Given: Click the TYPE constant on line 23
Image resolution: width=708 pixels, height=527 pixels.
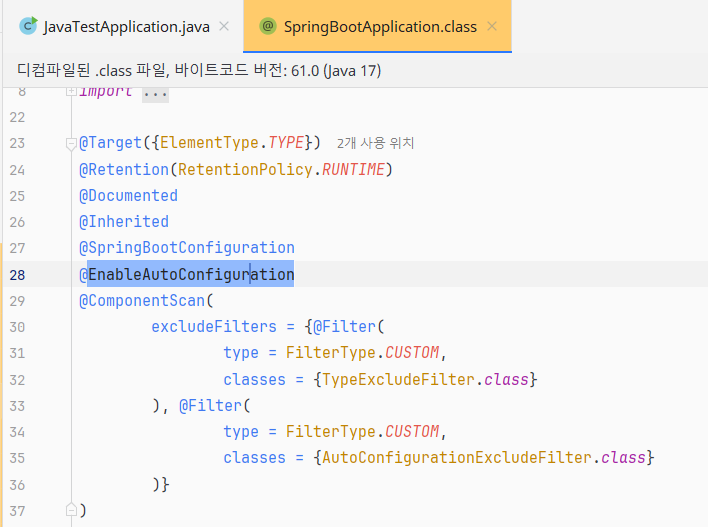Looking at the screenshot, I should coord(286,143).
